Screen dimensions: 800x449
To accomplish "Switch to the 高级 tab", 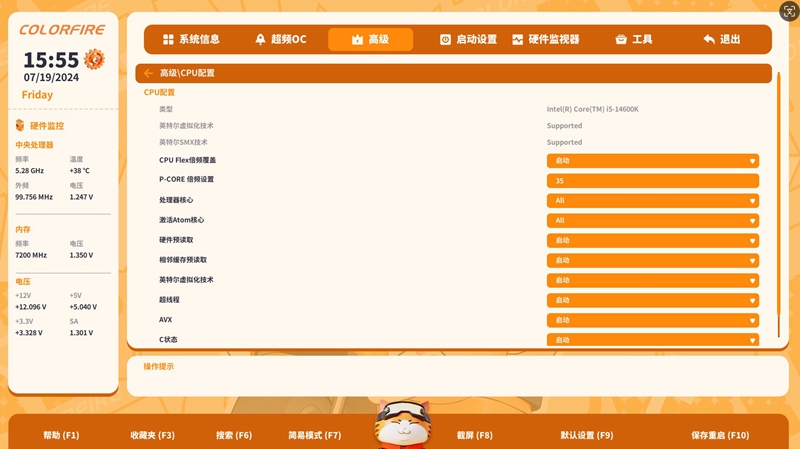I will pos(370,40).
